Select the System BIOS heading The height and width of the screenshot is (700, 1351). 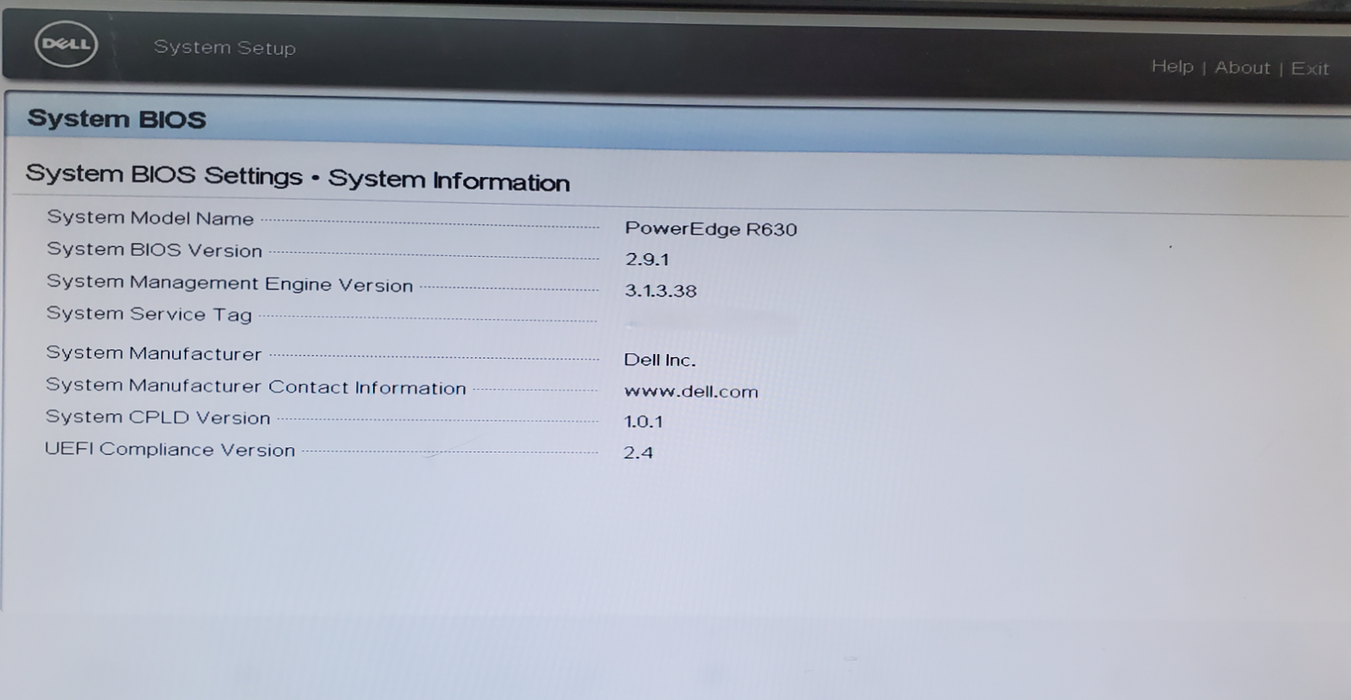(116, 119)
